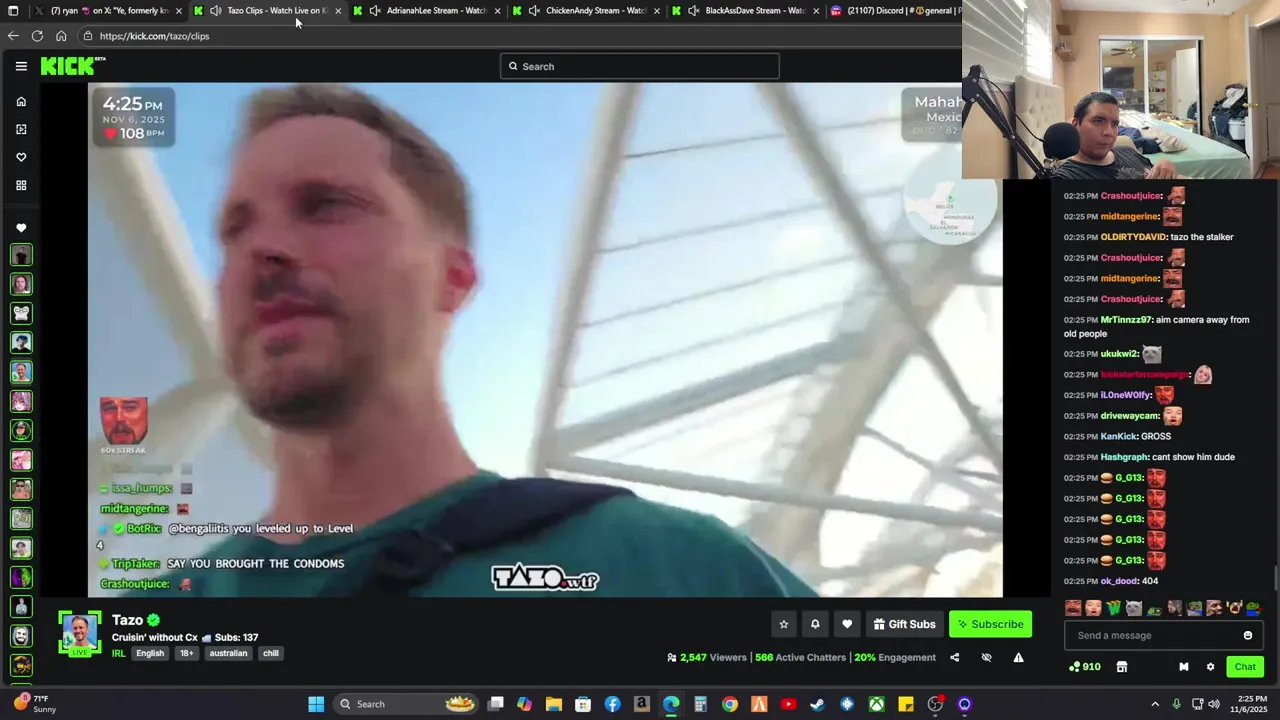
Task: Open browser home page
Action: (61, 36)
